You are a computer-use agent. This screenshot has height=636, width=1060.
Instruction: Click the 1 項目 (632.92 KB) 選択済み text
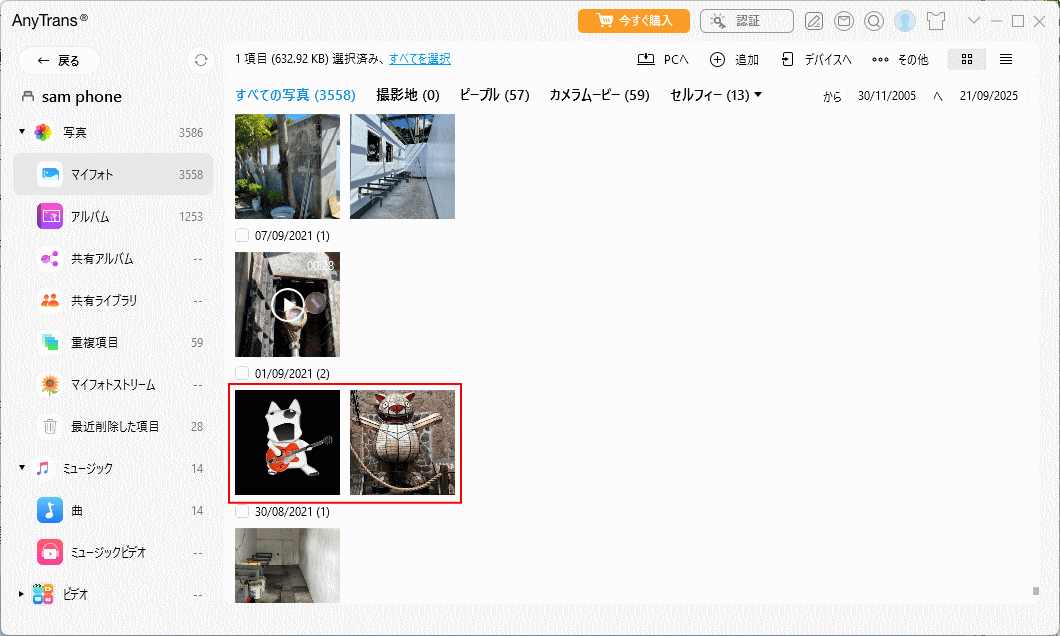309,59
